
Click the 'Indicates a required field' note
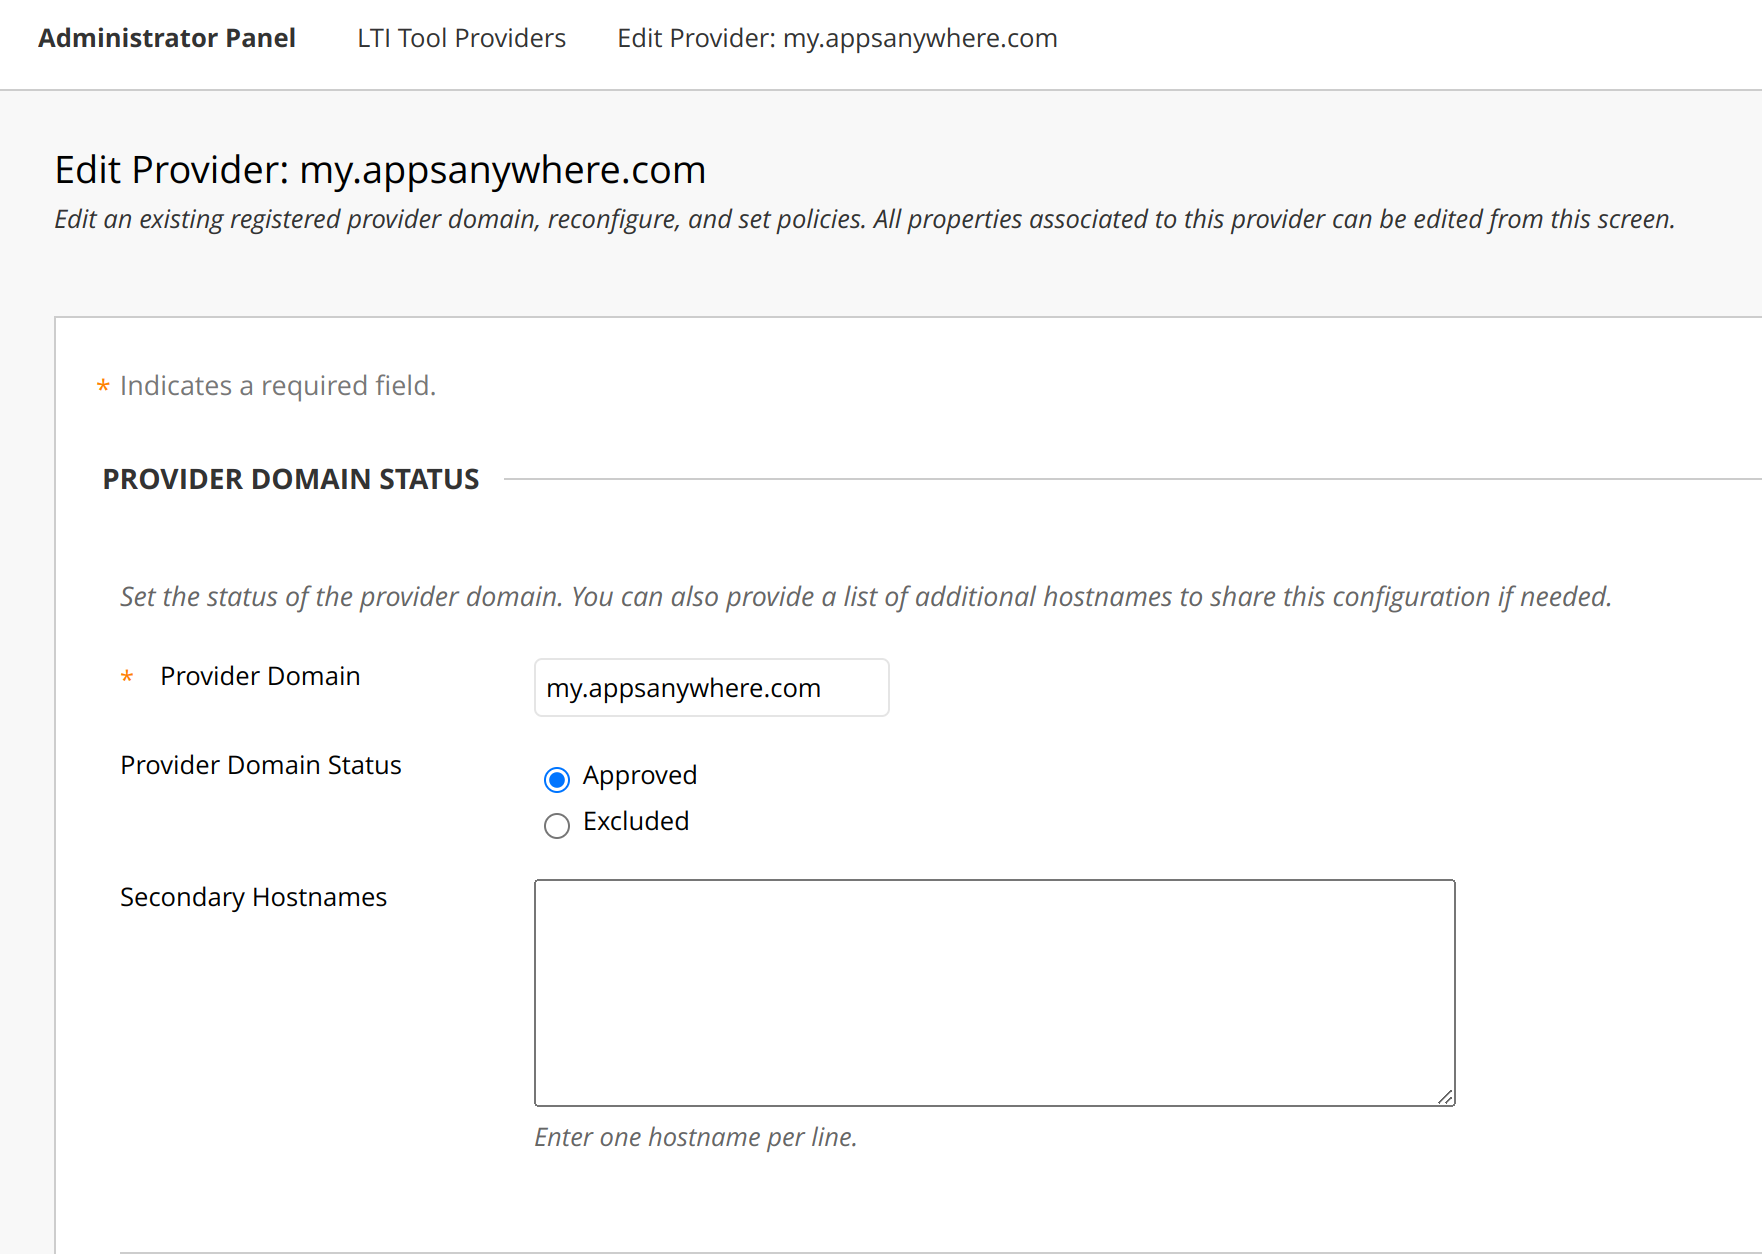[278, 386]
